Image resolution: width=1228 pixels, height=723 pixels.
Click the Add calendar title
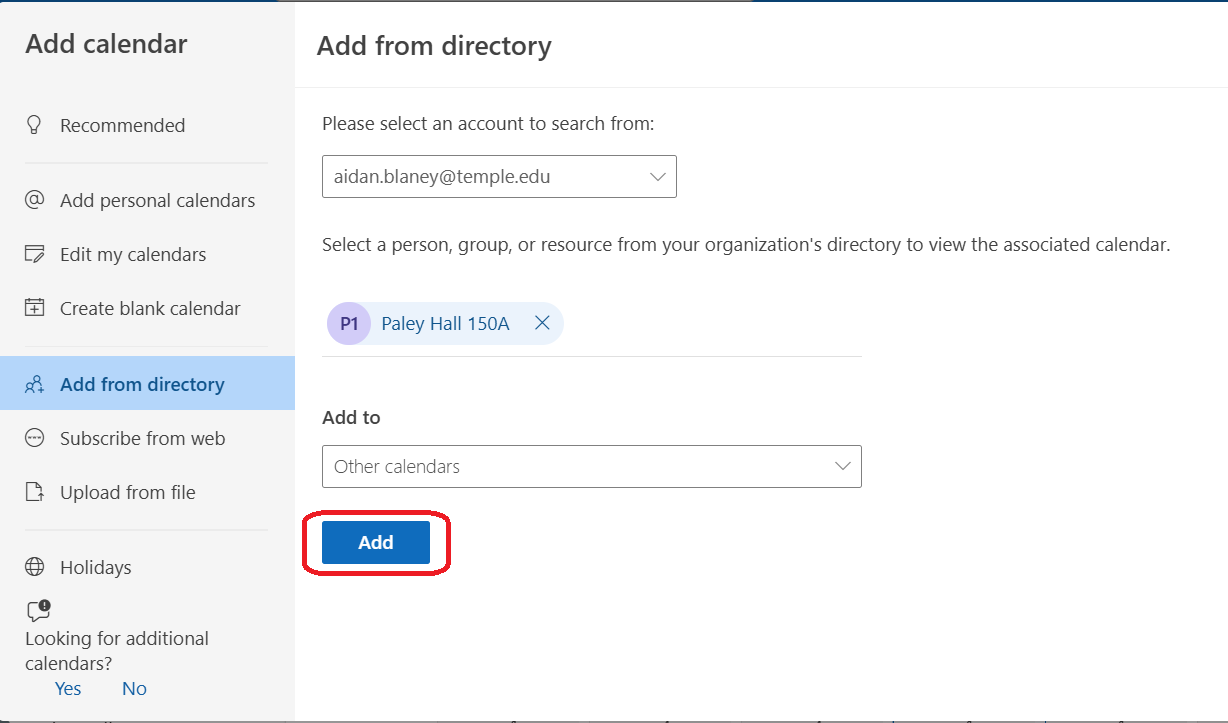(106, 44)
